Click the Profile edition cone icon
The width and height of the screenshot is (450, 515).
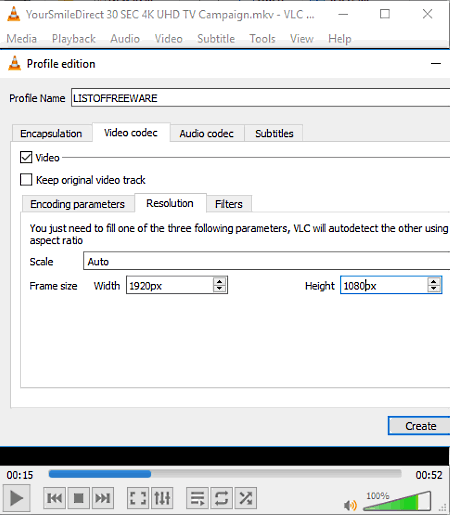[x=14, y=63]
